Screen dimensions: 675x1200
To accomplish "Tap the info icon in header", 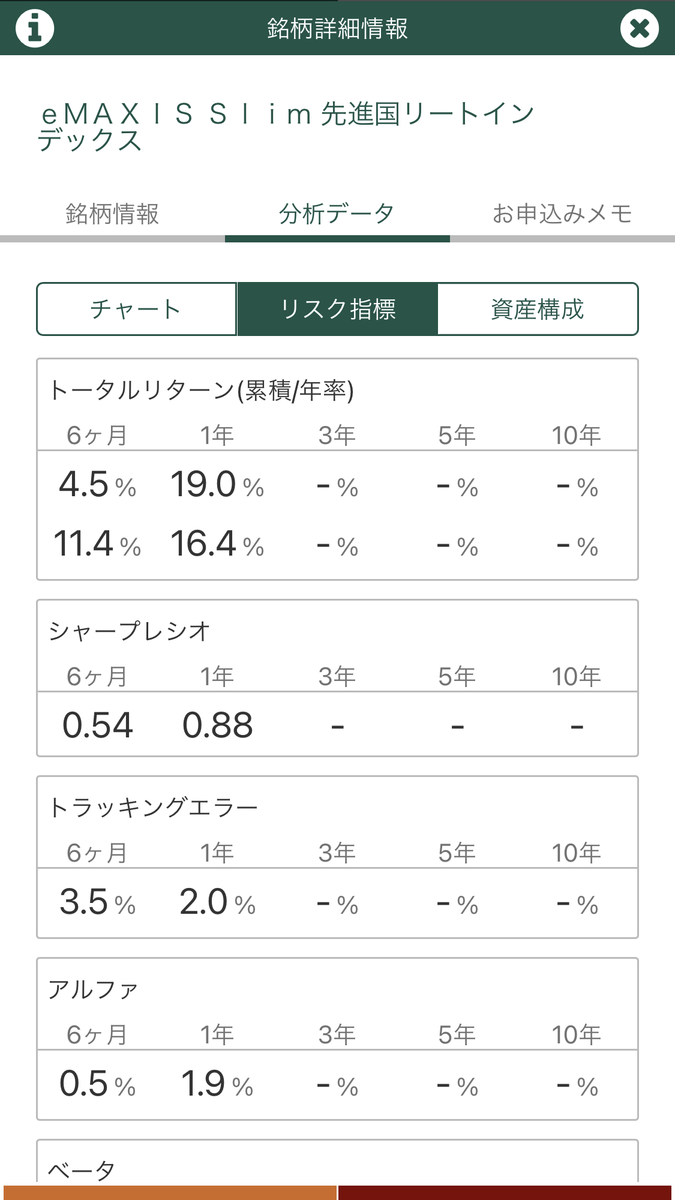I will (x=35, y=28).
